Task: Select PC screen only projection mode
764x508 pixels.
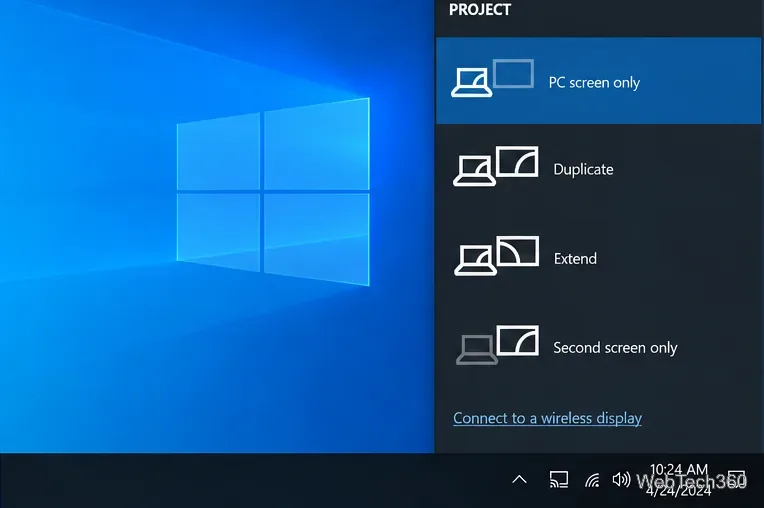Action: pyautogui.click(x=598, y=81)
